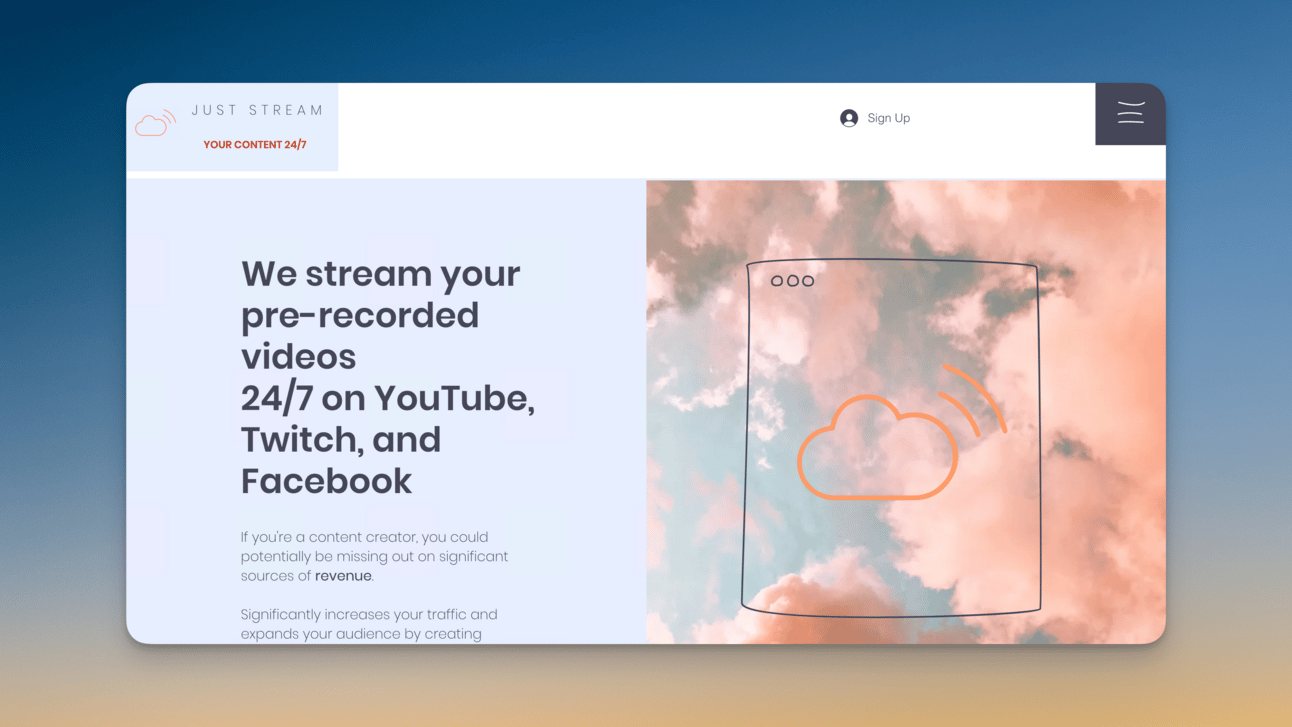
Task: Click the paragraph starting "If you're a content creator"
Action: click(374, 557)
